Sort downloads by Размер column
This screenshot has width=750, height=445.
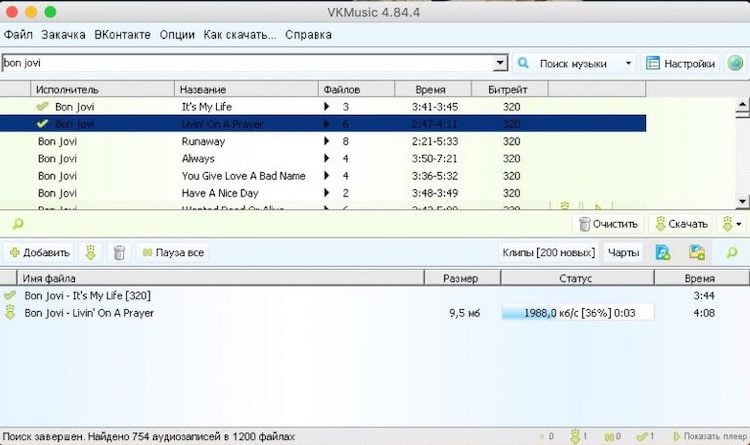click(462, 278)
